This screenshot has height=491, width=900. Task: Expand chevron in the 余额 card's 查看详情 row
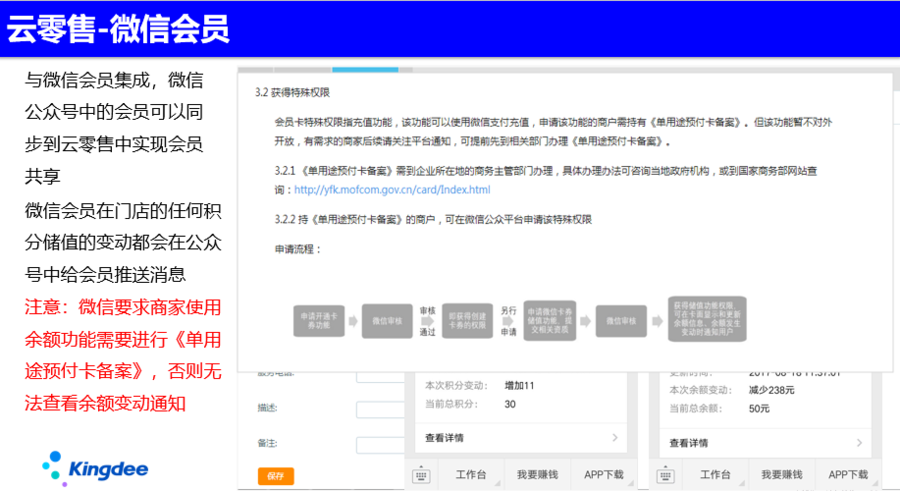(x=859, y=443)
